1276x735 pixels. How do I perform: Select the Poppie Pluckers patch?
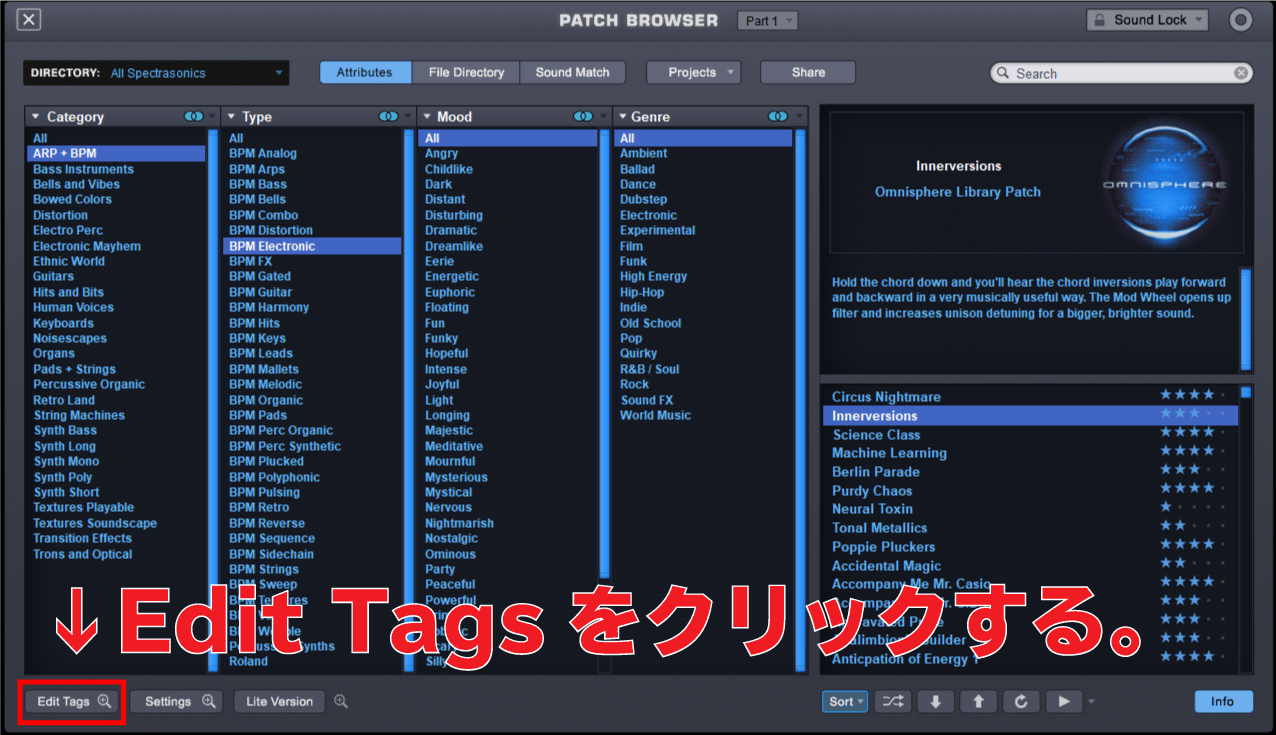click(883, 547)
